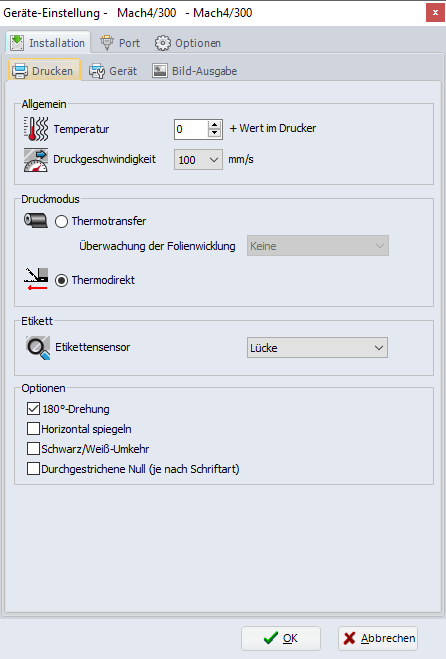Image resolution: width=446 pixels, height=659 pixels.
Task: Select the Thermodirekt radio button
Action: click(61, 280)
